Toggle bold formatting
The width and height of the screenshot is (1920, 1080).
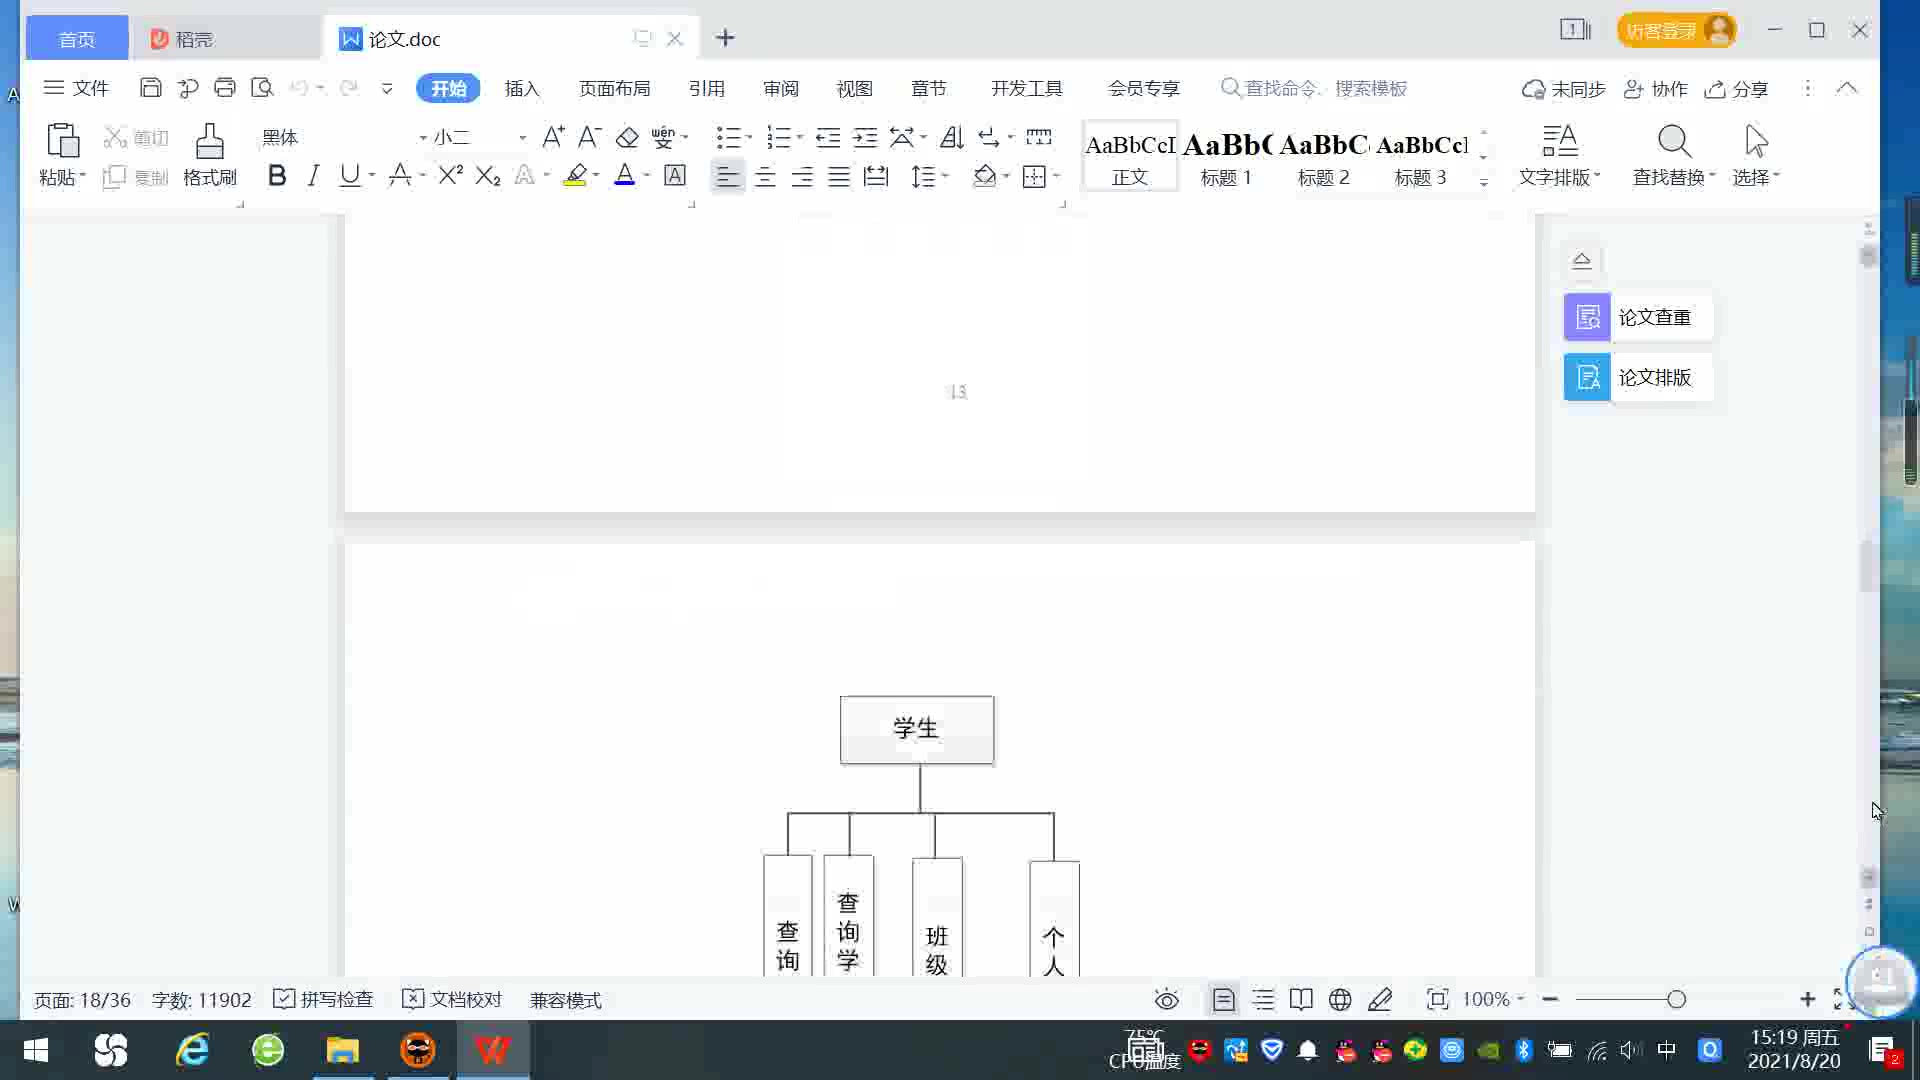point(277,176)
